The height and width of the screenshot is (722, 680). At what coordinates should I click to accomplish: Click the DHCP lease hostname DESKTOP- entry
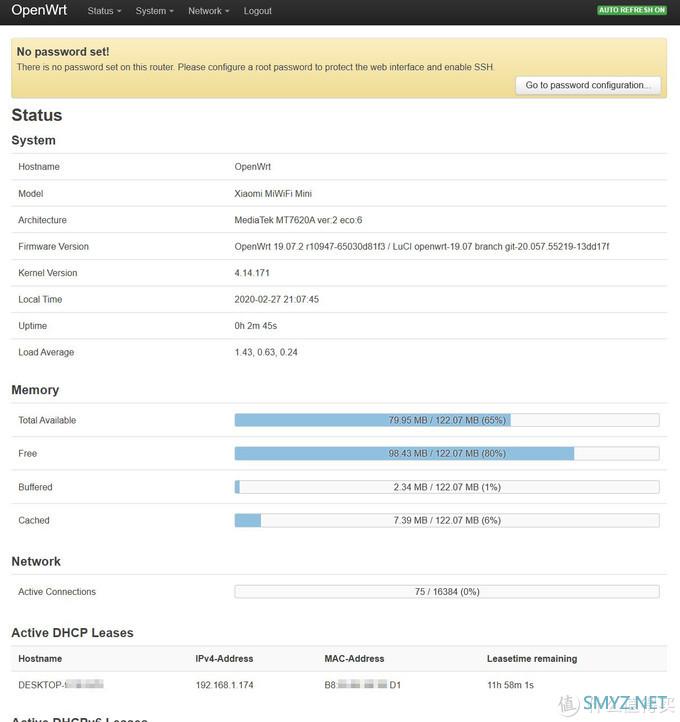click(60, 685)
